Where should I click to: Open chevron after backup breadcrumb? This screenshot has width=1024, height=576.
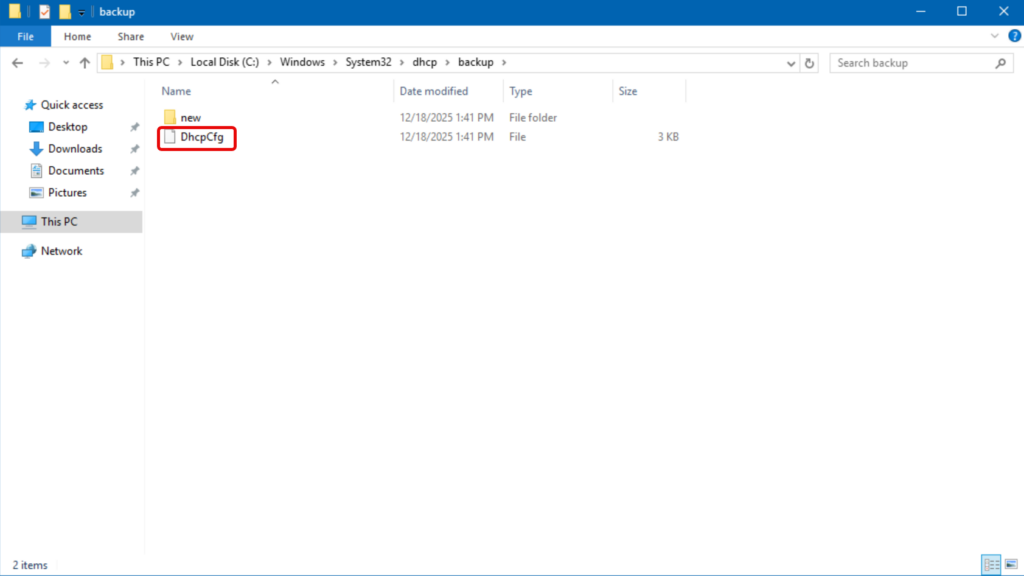(504, 63)
